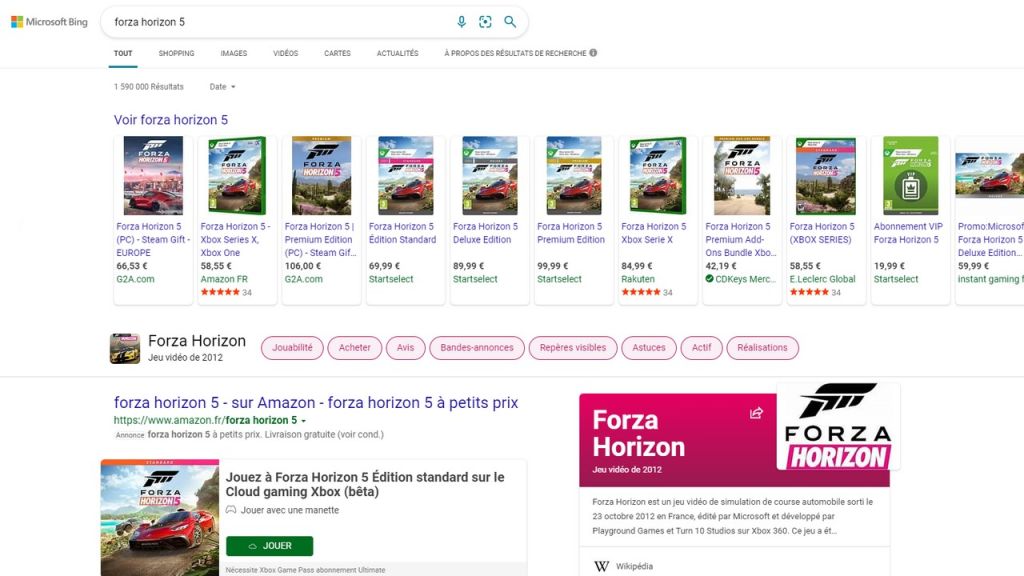
Task: Click the Amazon FR seller name
Action: point(224,279)
